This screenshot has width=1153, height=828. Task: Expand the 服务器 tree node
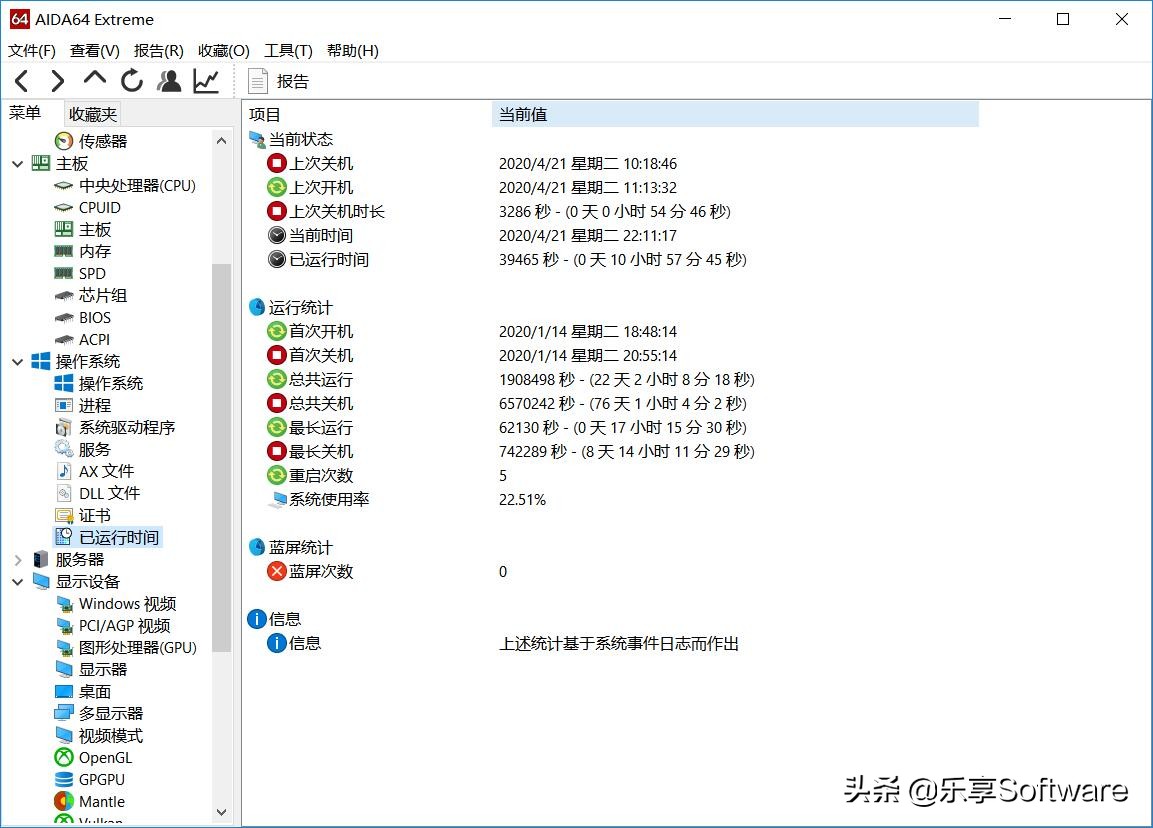coord(16,559)
